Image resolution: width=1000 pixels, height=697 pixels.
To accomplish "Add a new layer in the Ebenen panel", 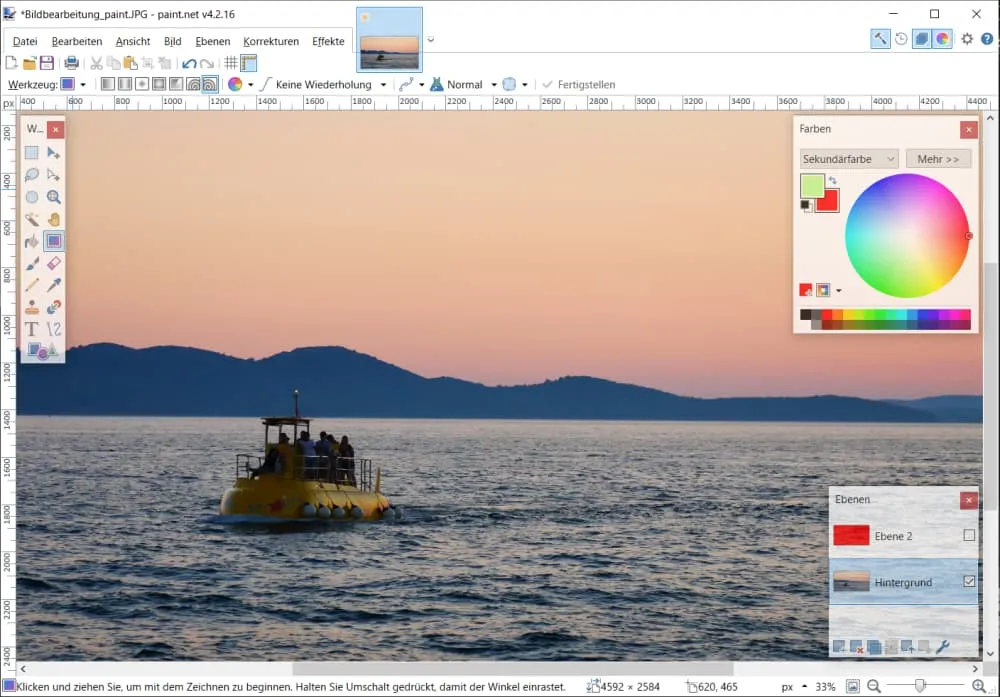I will 838,648.
